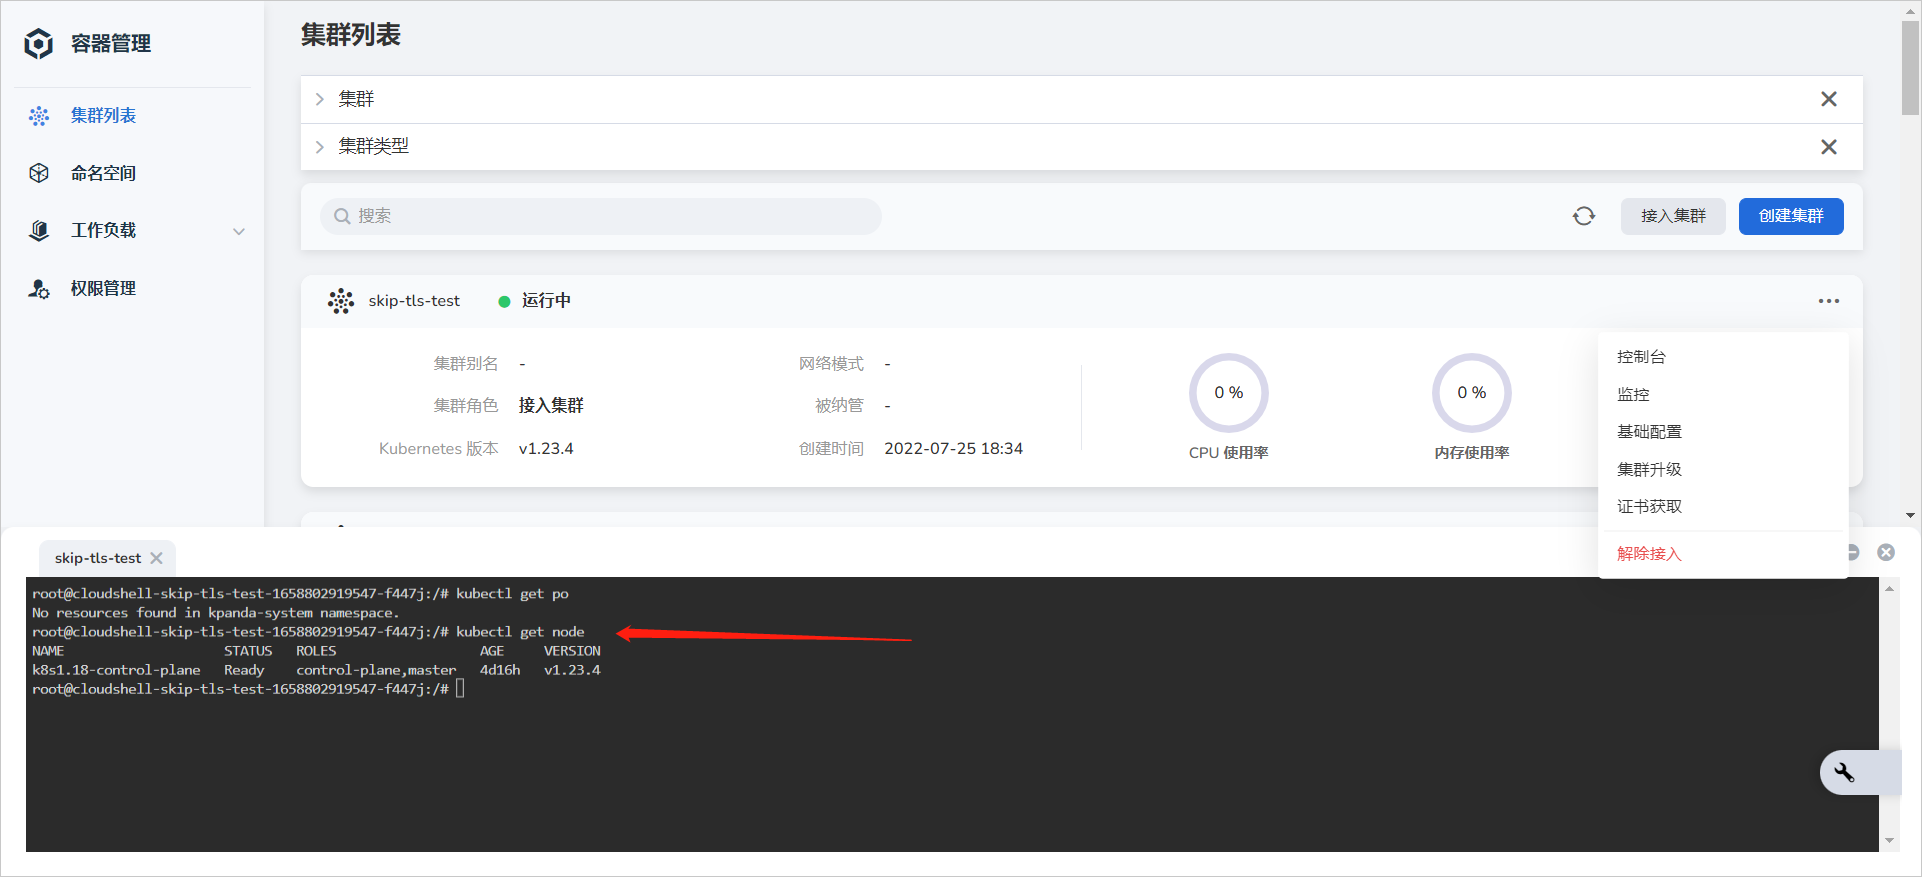Viewport: 1922px width, 877px height.
Task: Click the 命名空间 cube icon in the sidebar
Action: (x=39, y=173)
